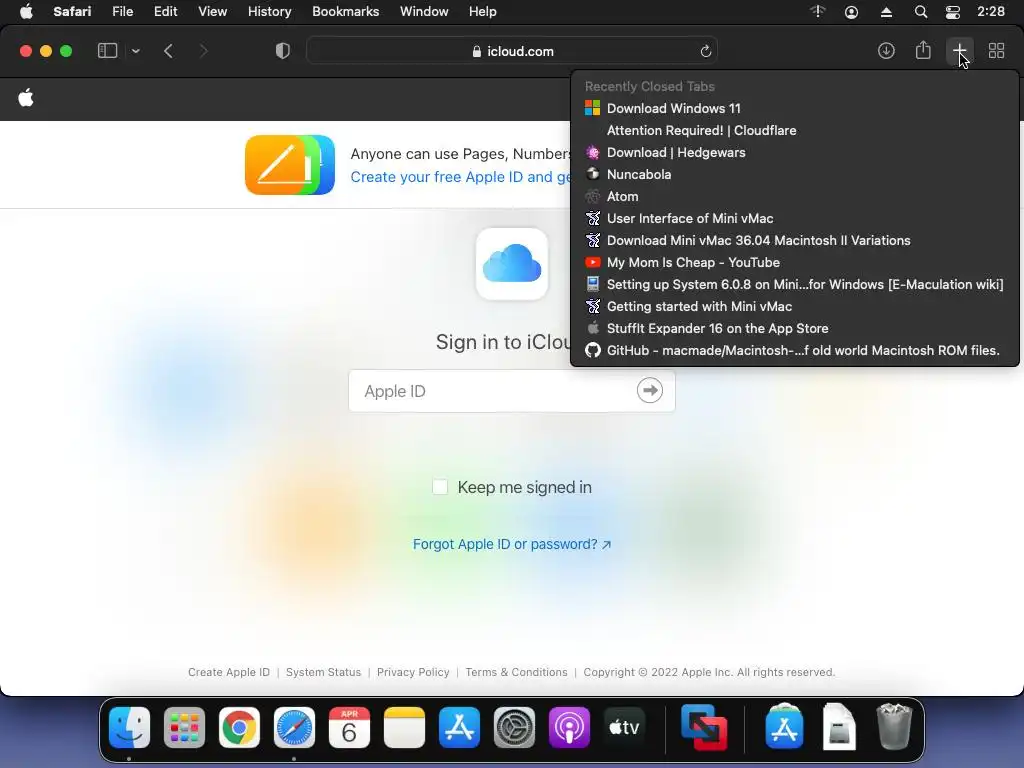Reopen Download Mini vMac 36.04 entry

794,240
